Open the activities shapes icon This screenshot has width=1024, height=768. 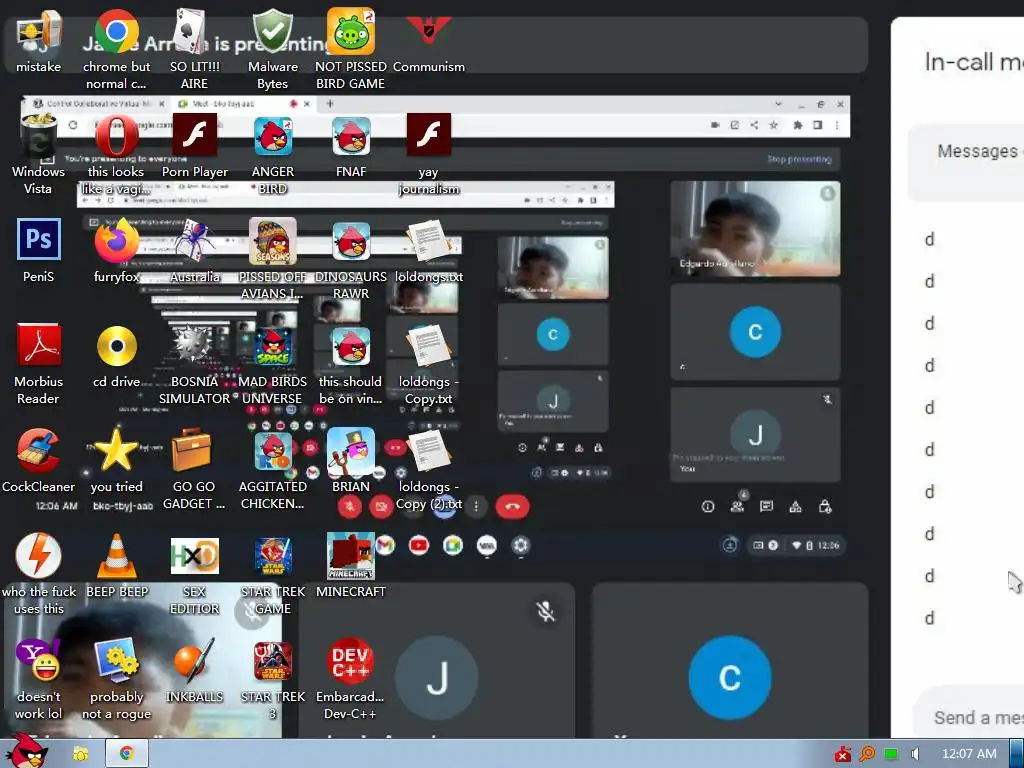coord(795,506)
